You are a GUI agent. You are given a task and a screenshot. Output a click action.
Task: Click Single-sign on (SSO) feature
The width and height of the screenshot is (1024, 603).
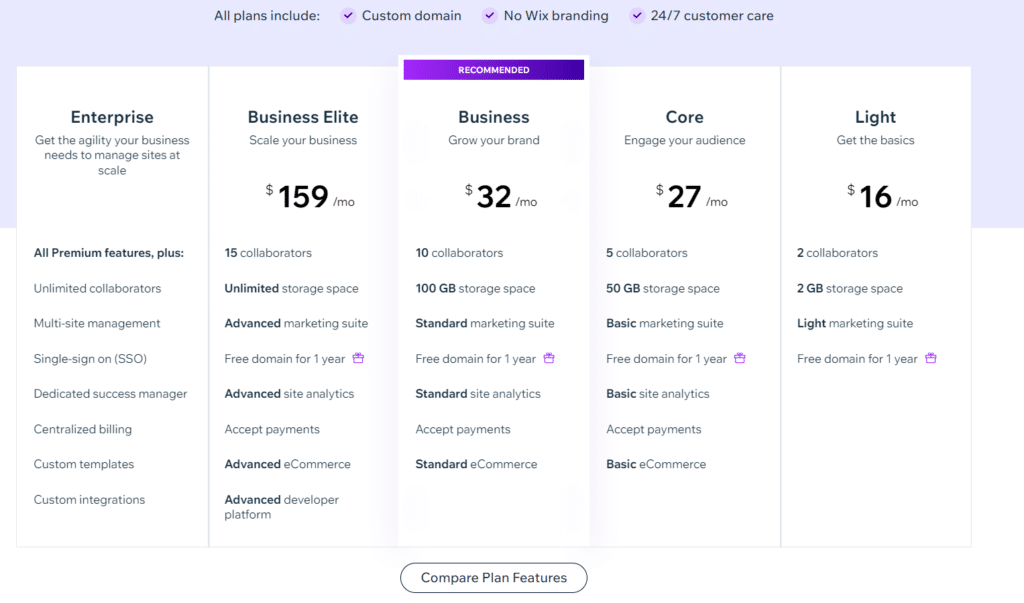coord(90,359)
